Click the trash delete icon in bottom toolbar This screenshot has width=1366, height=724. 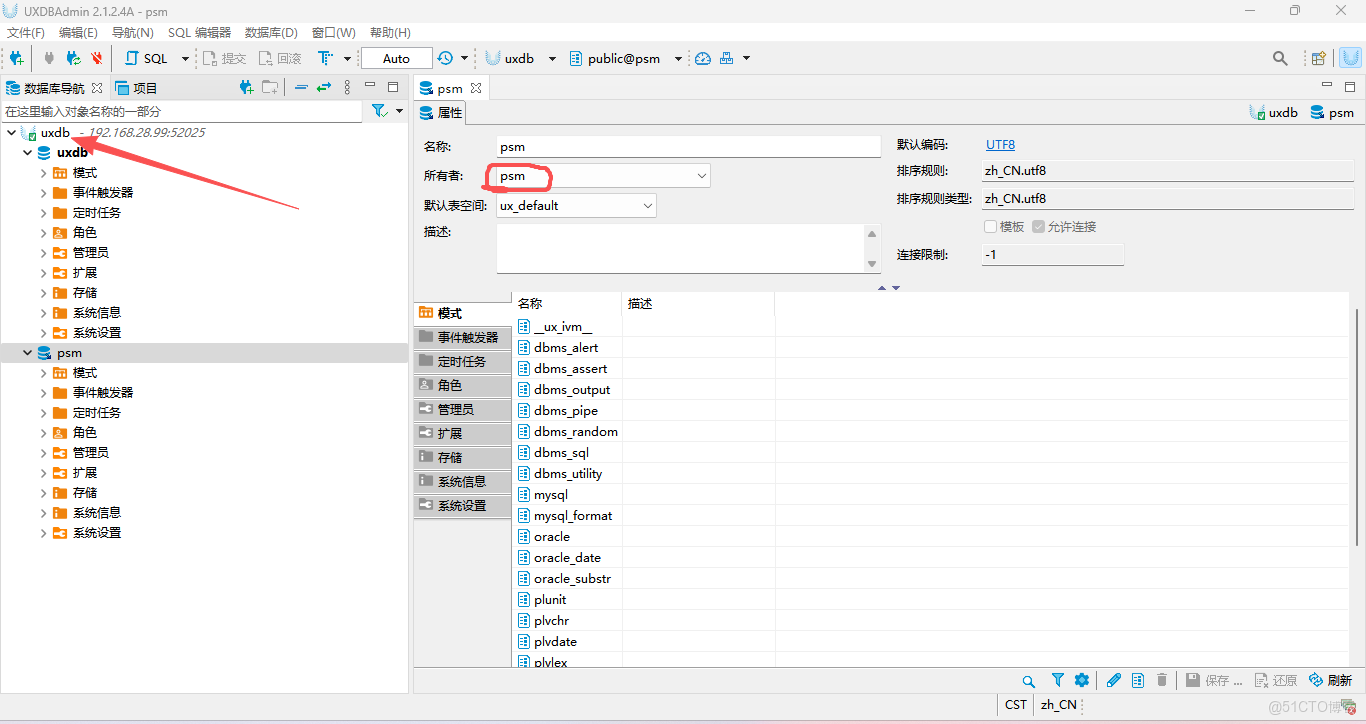point(1162,680)
